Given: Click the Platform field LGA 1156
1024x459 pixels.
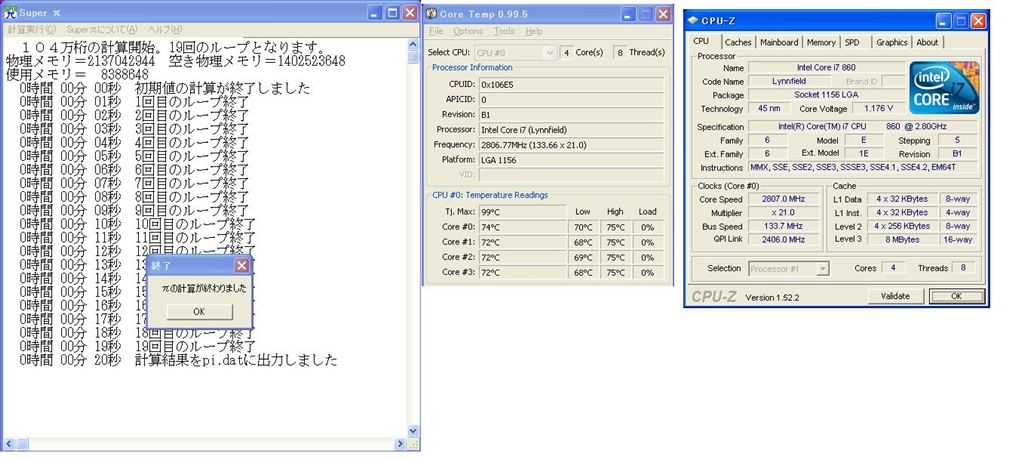Looking at the screenshot, I should (571, 159).
